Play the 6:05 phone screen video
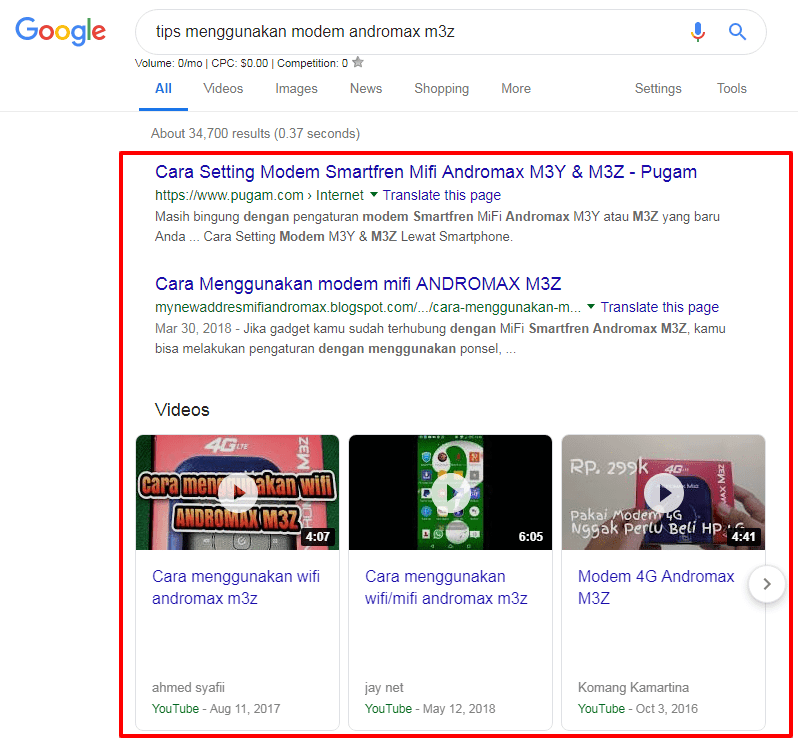The width and height of the screenshot is (798, 743). click(x=450, y=492)
